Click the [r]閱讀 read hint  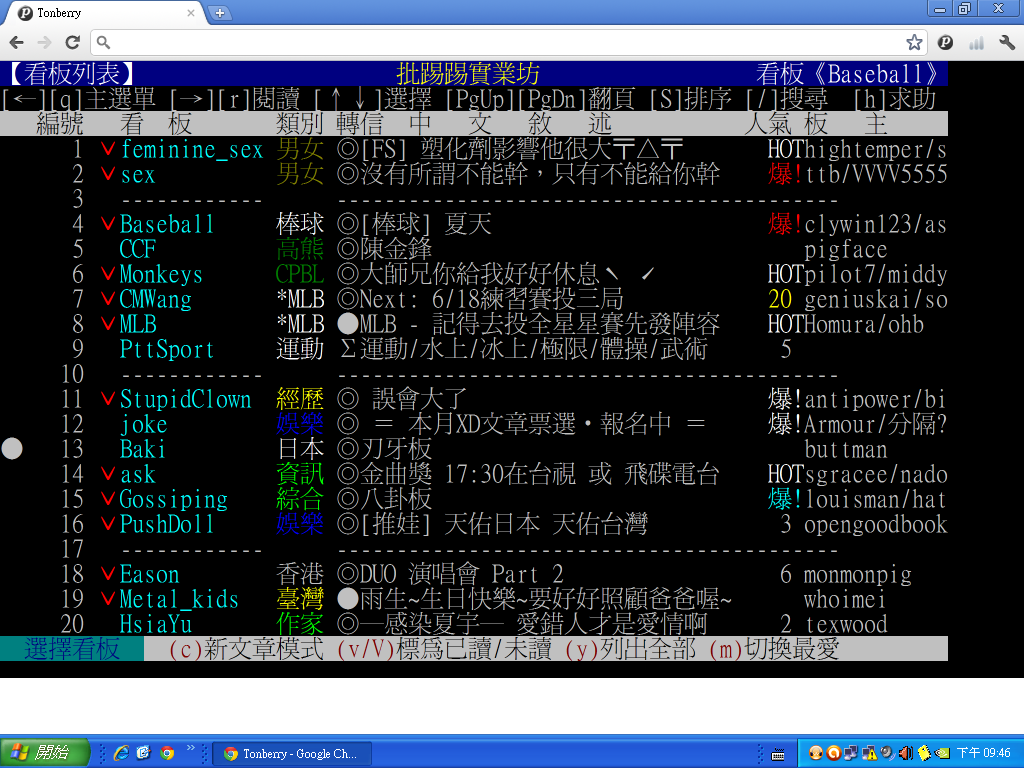tap(259, 99)
